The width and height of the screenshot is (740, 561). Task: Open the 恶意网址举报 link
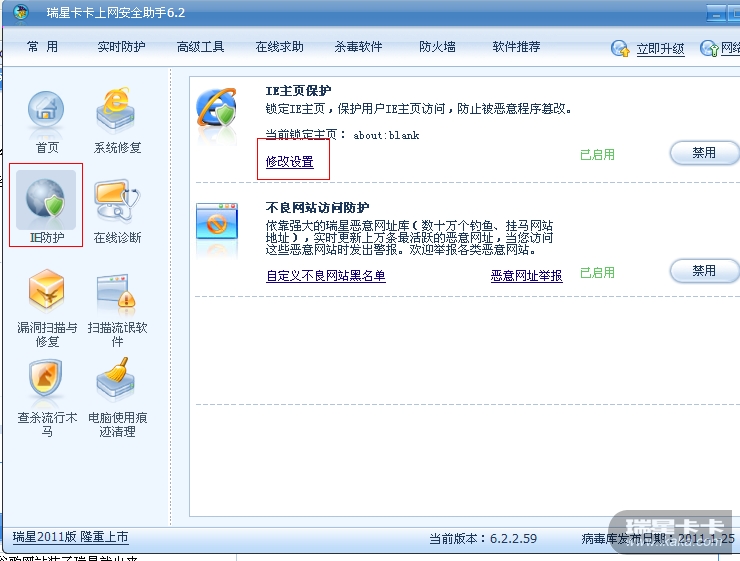(526, 276)
